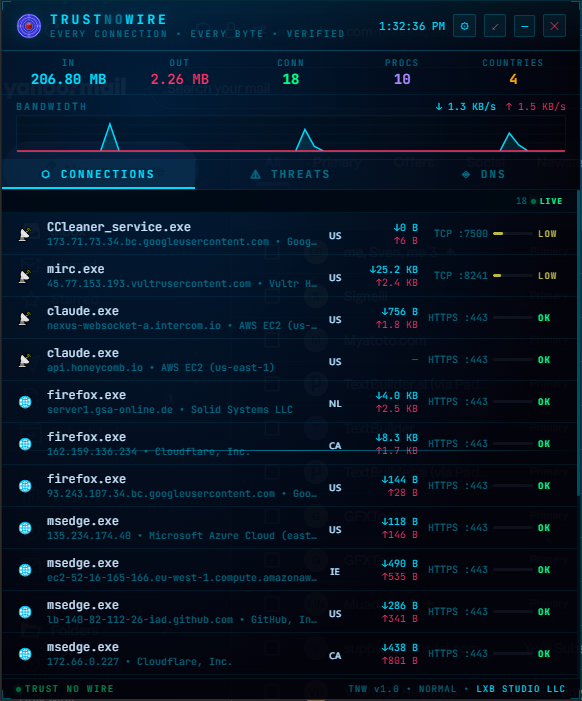Image resolution: width=582 pixels, height=701 pixels.
Task: Click msedge.exe globe icon for 172.66.0.227
Action: click(25, 654)
